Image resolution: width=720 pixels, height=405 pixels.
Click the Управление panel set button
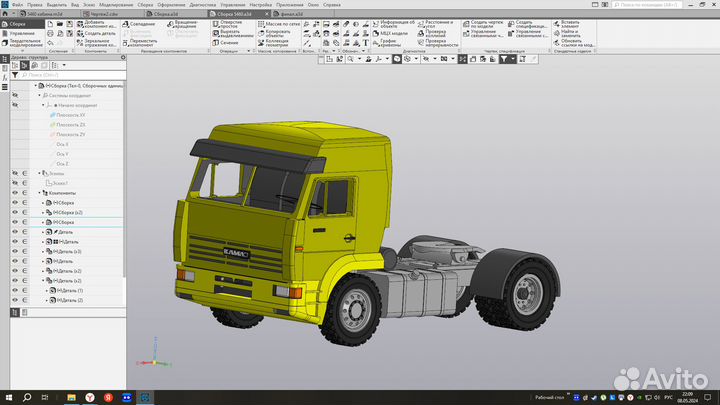21,33
